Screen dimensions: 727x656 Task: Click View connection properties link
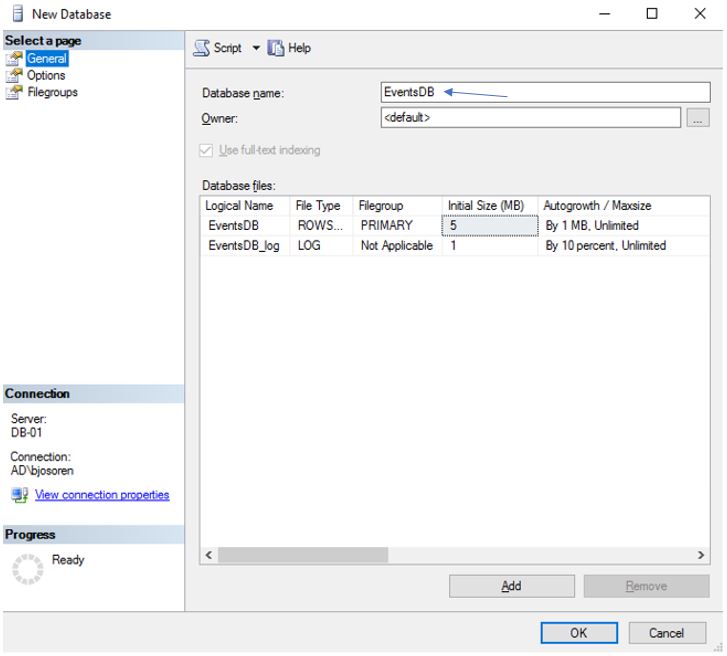tap(102, 495)
